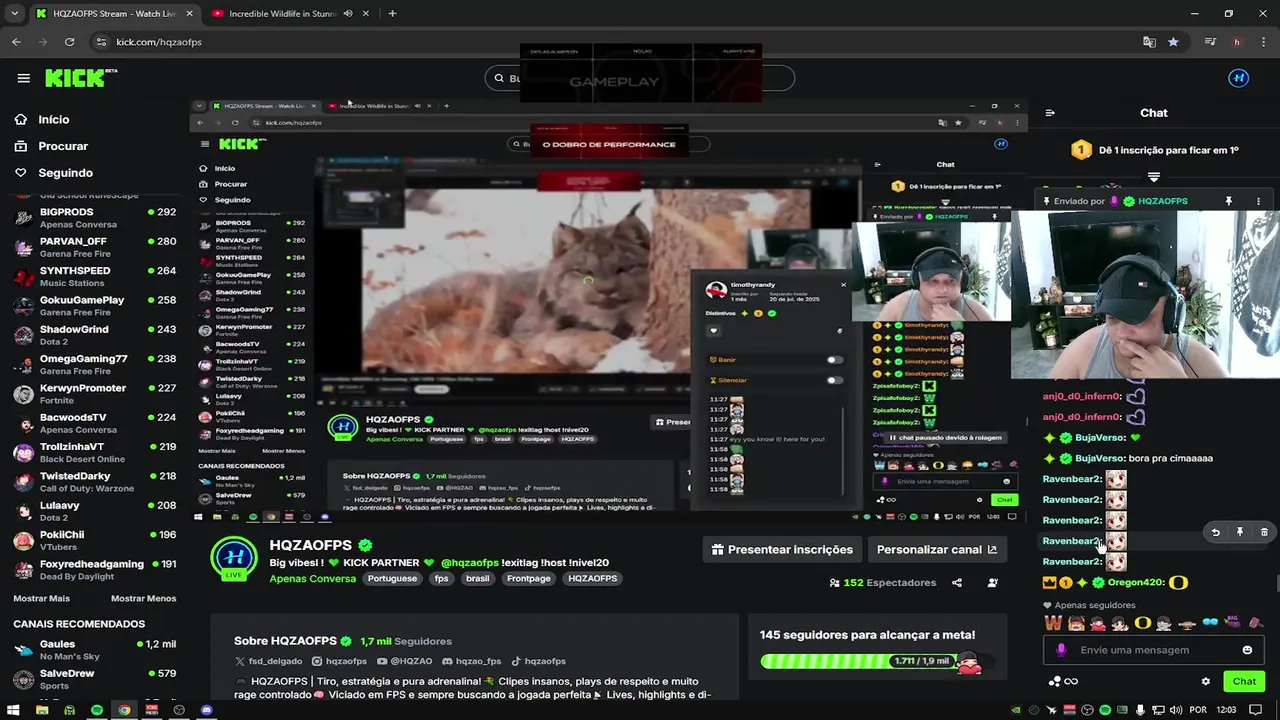Switch to the Incredible Wildlife tab
The width and height of the screenshot is (1280, 720).
(290, 13)
